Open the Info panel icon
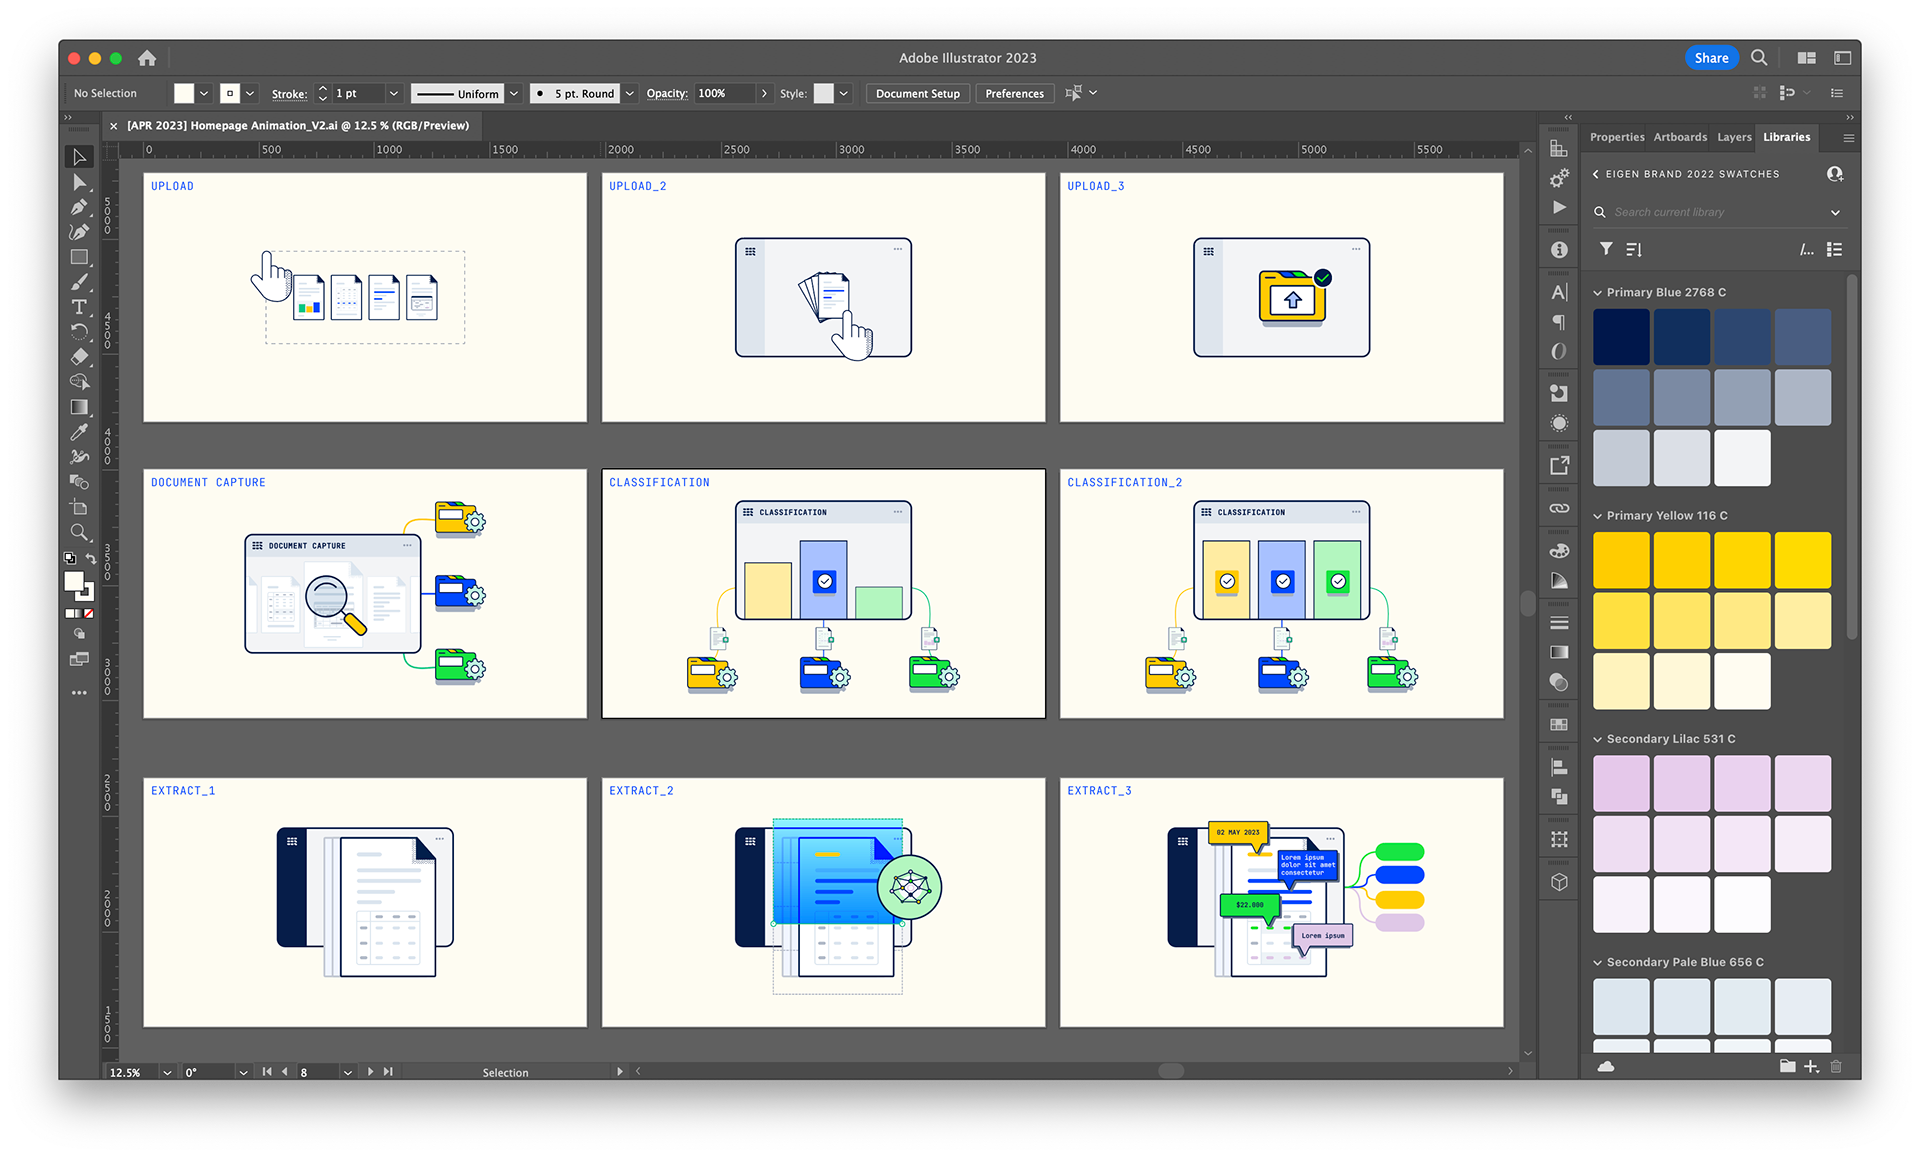The image size is (1920, 1157). pos(1559,250)
